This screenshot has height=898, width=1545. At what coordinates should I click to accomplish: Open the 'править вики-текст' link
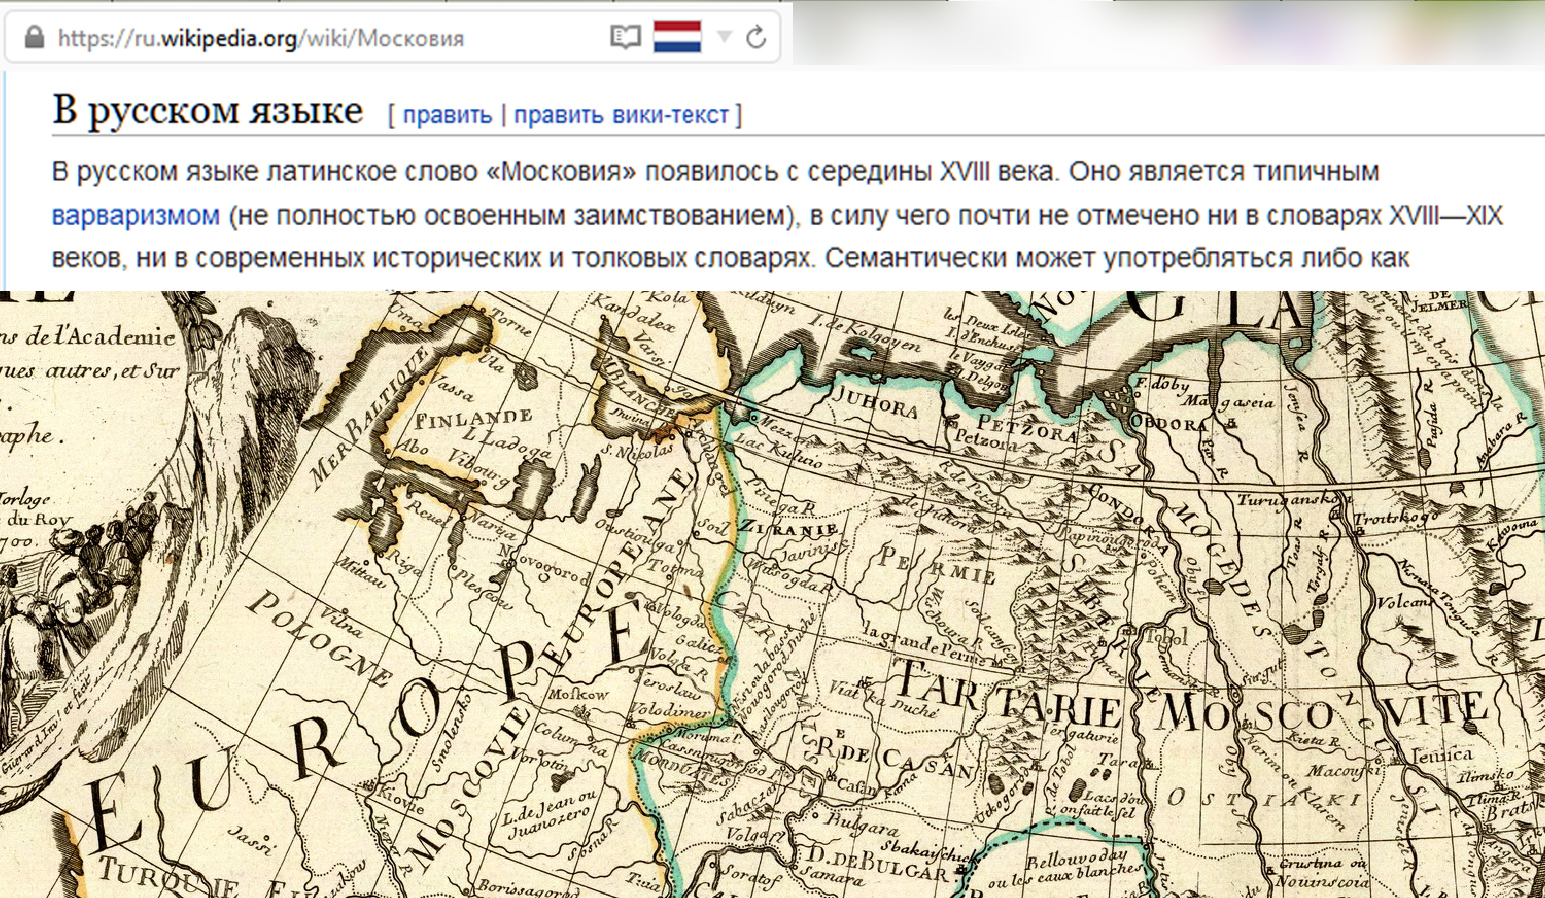point(621,115)
